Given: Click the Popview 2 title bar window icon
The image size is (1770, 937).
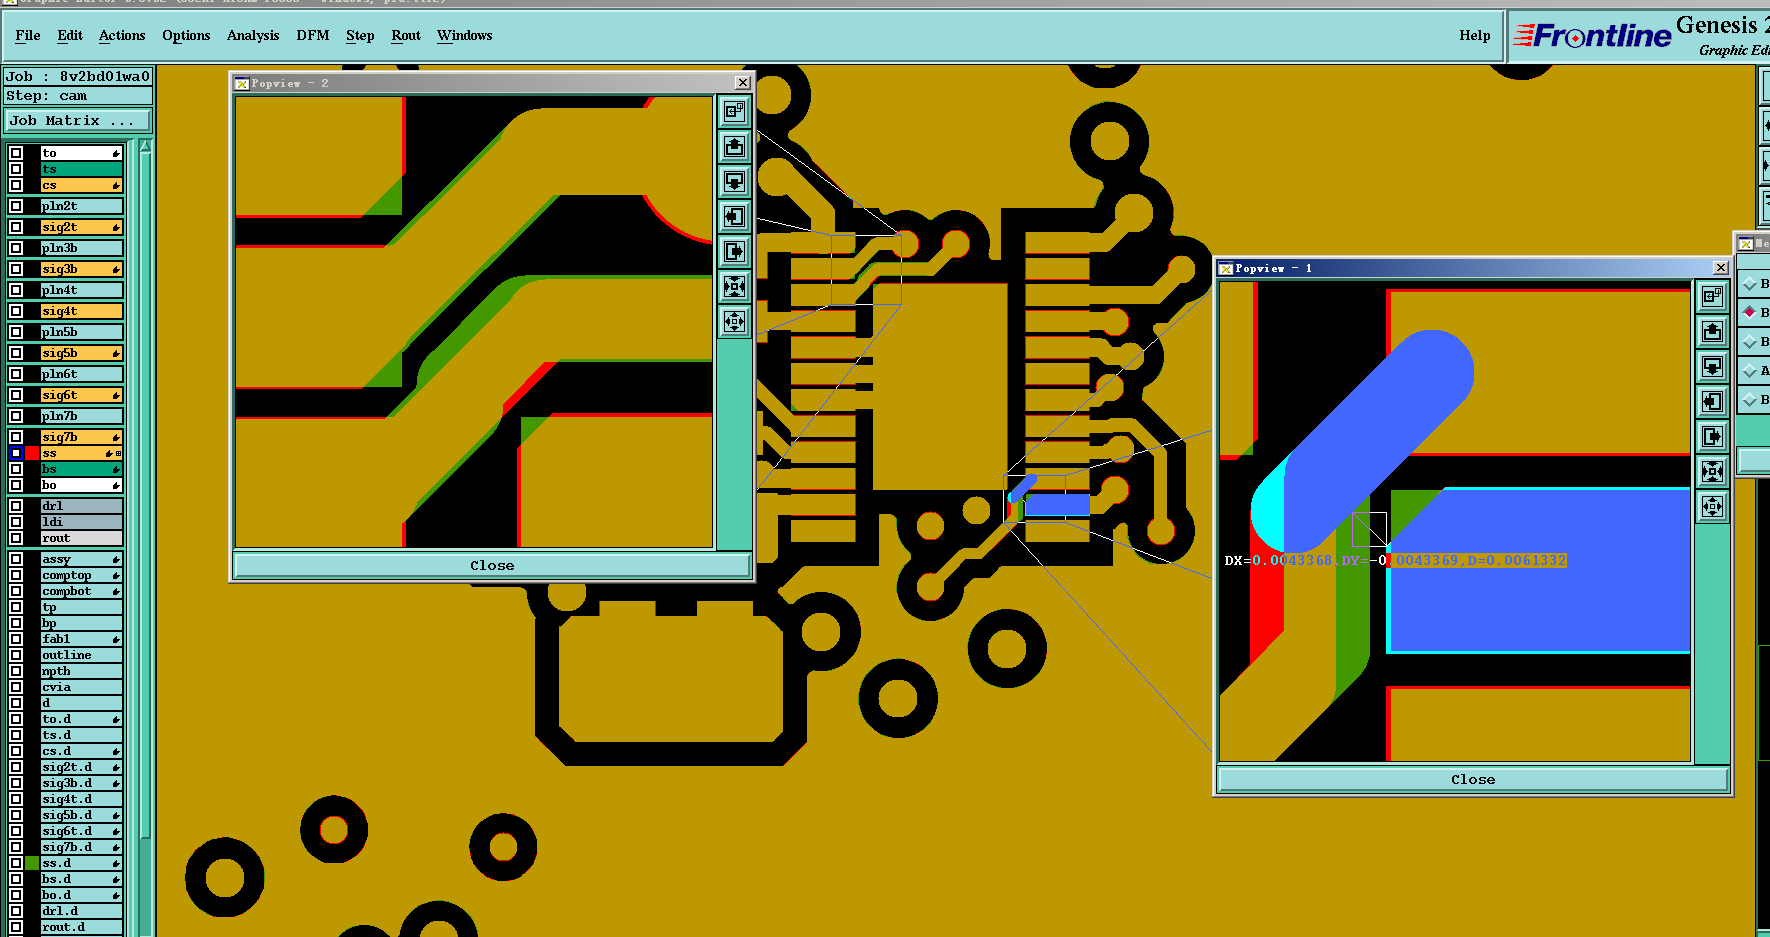Looking at the screenshot, I should [x=242, y=84].
